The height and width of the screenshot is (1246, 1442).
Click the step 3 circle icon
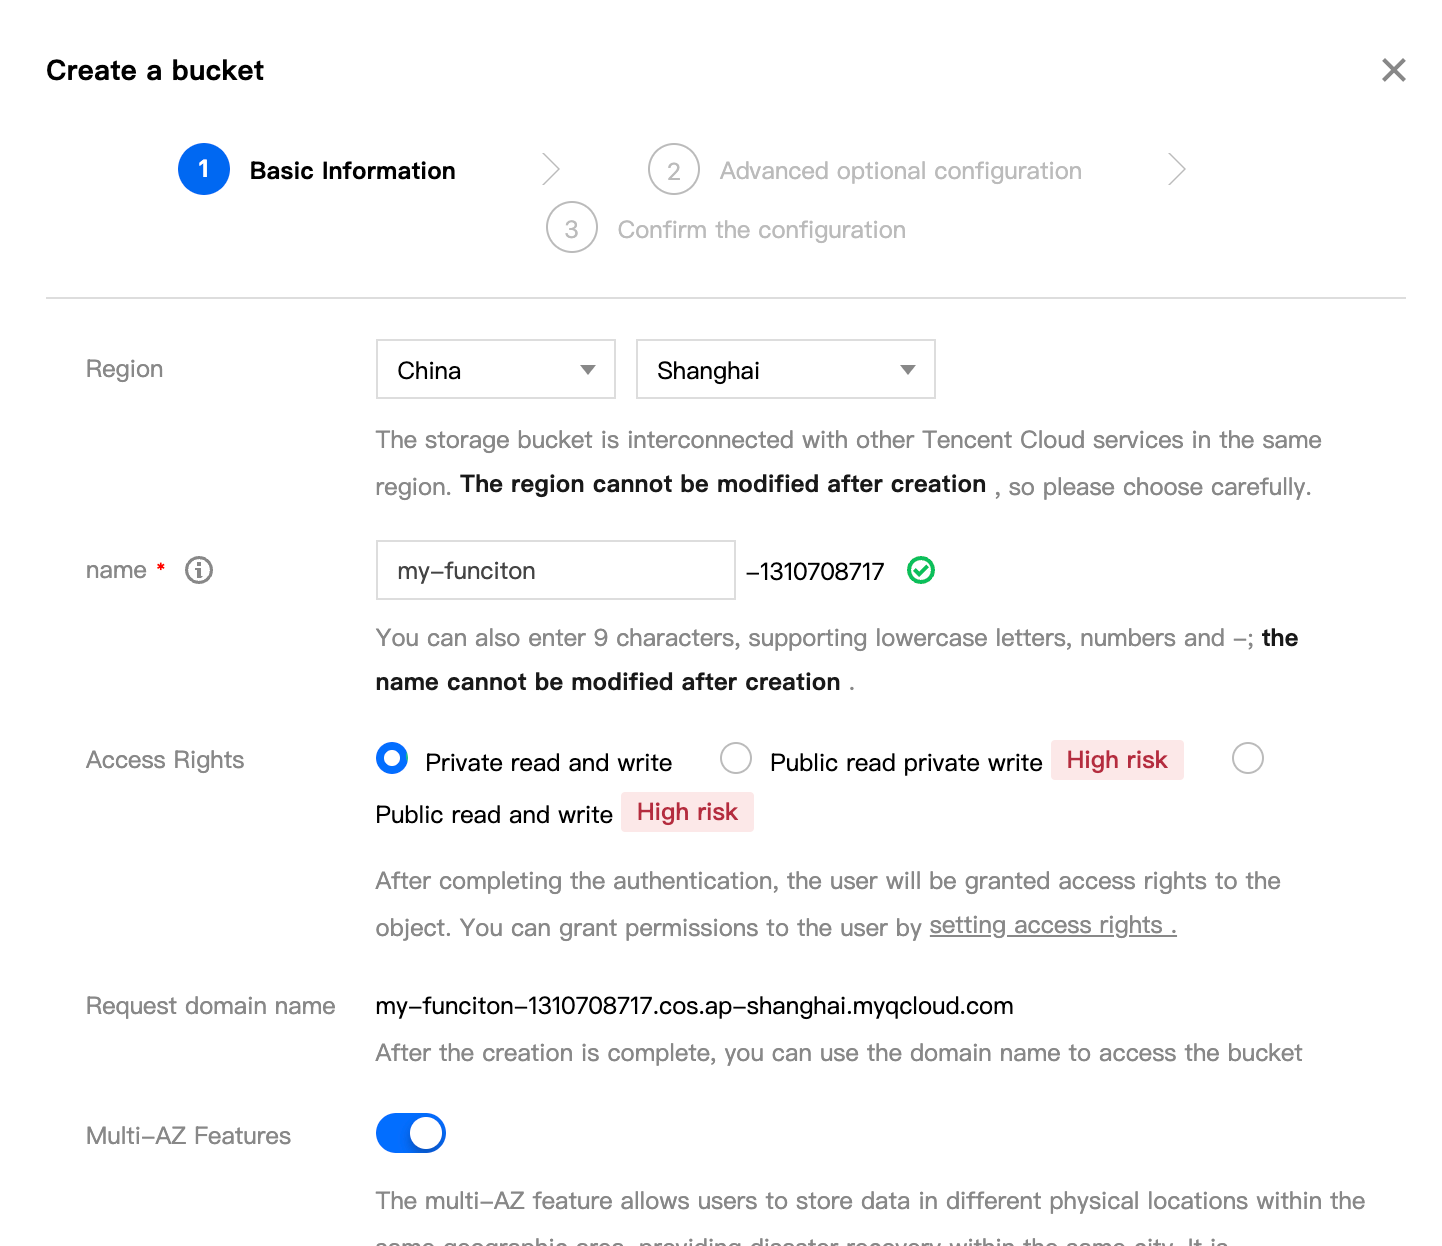[571, 228]
